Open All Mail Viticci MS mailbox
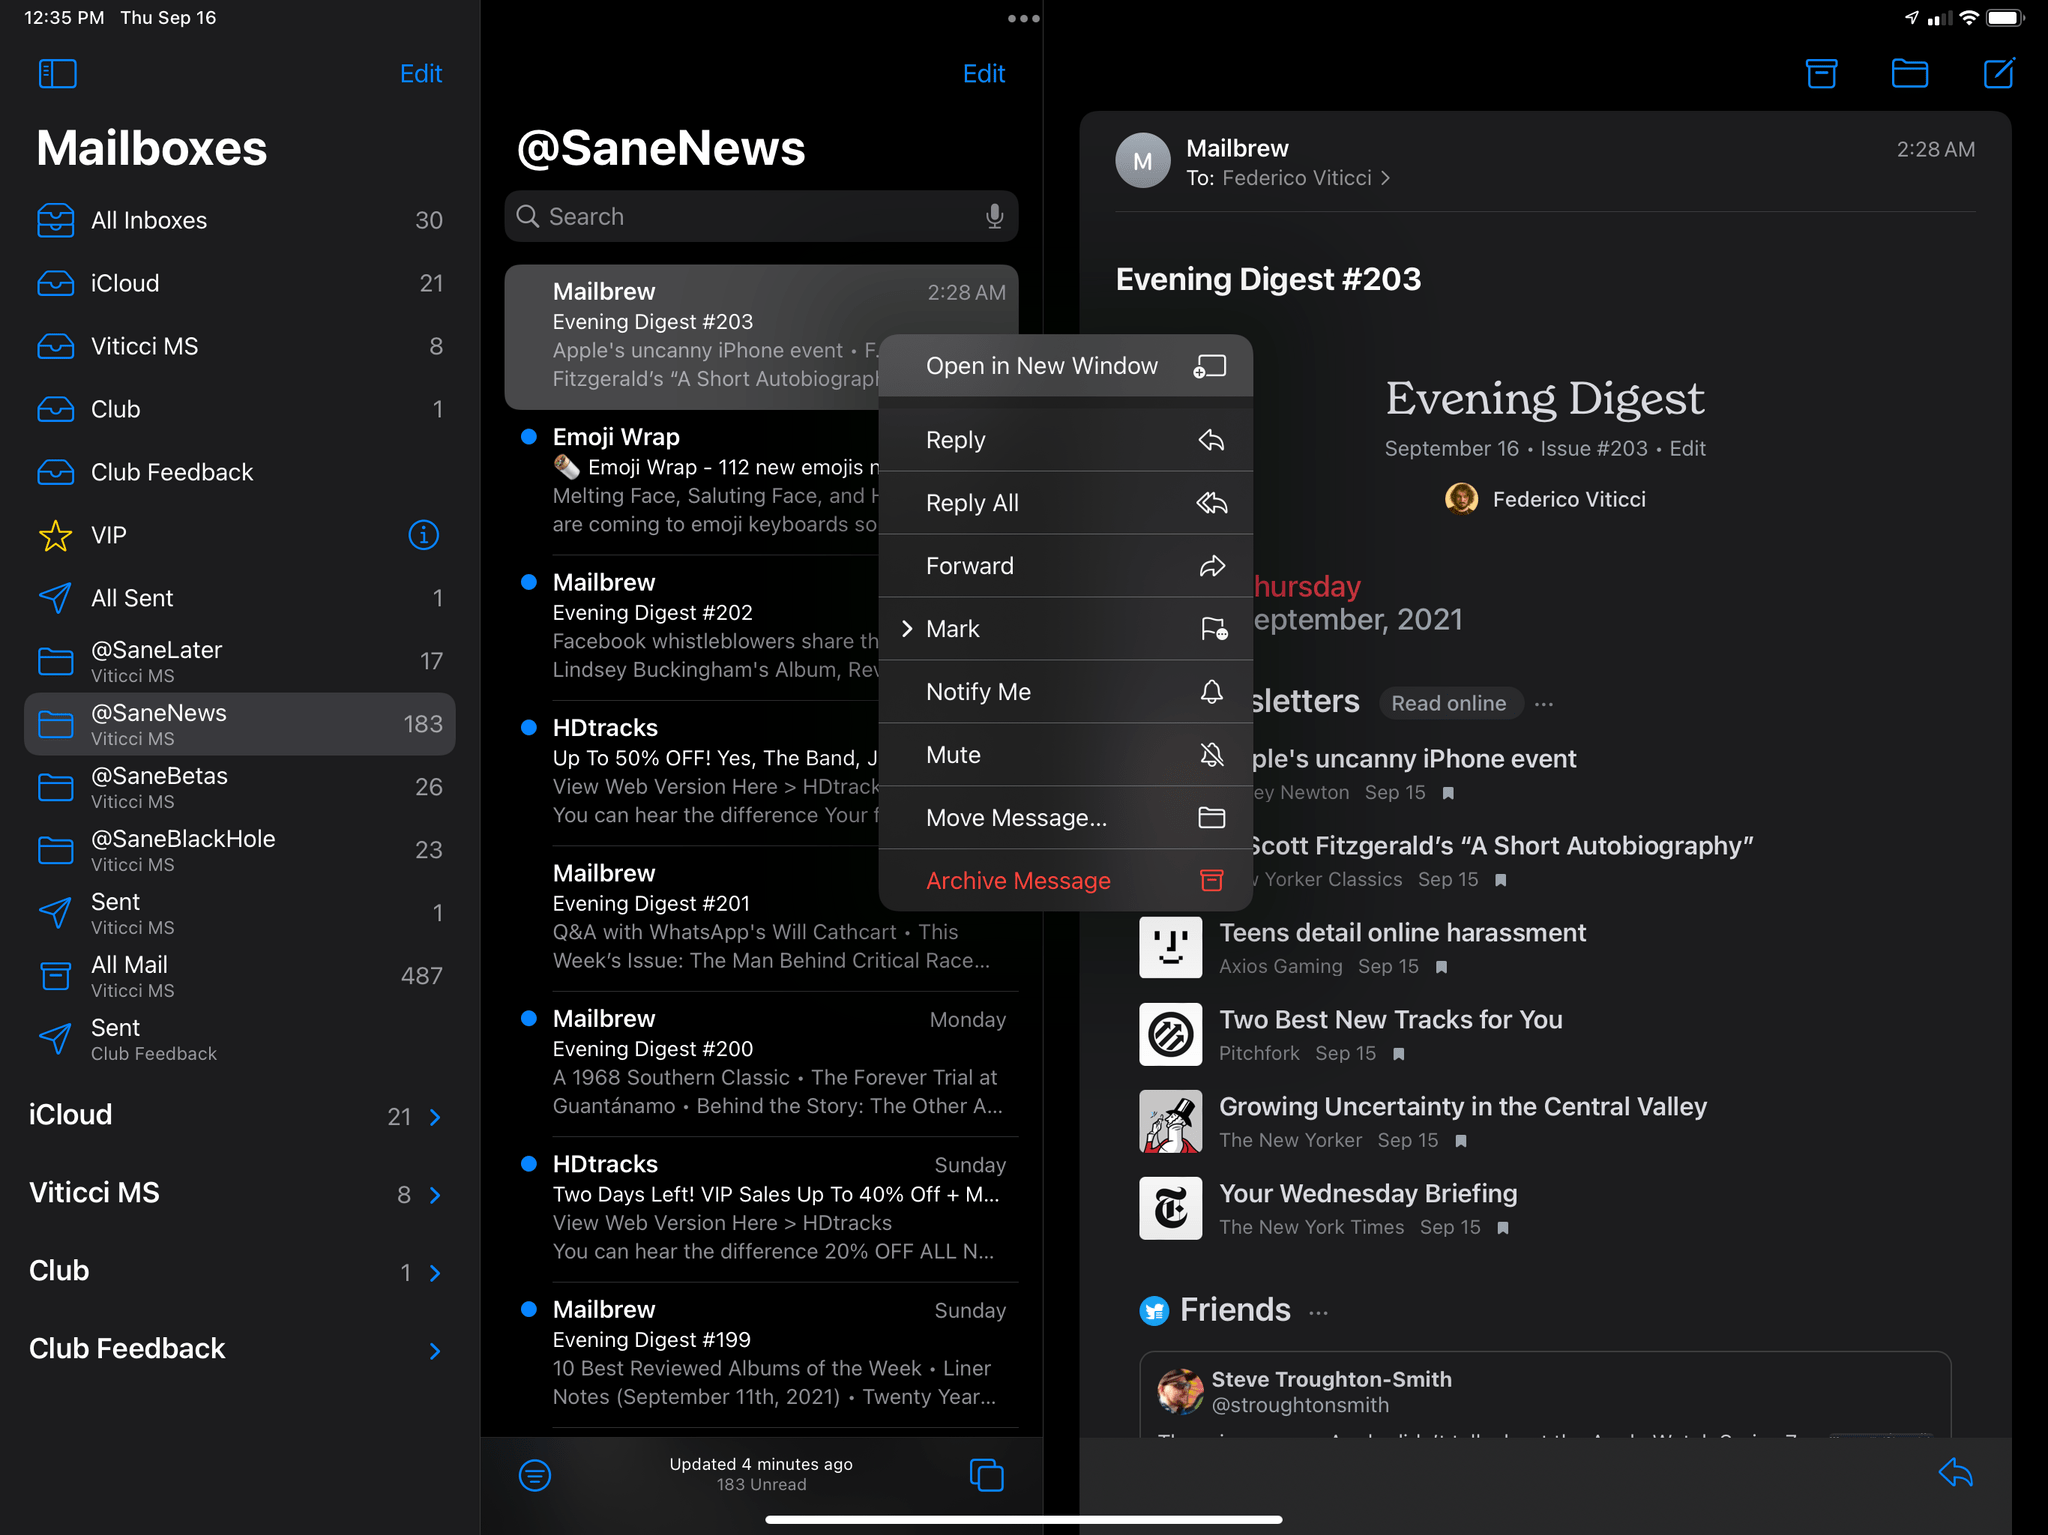Screen dimensions: 2048x1535 (239, 976)
